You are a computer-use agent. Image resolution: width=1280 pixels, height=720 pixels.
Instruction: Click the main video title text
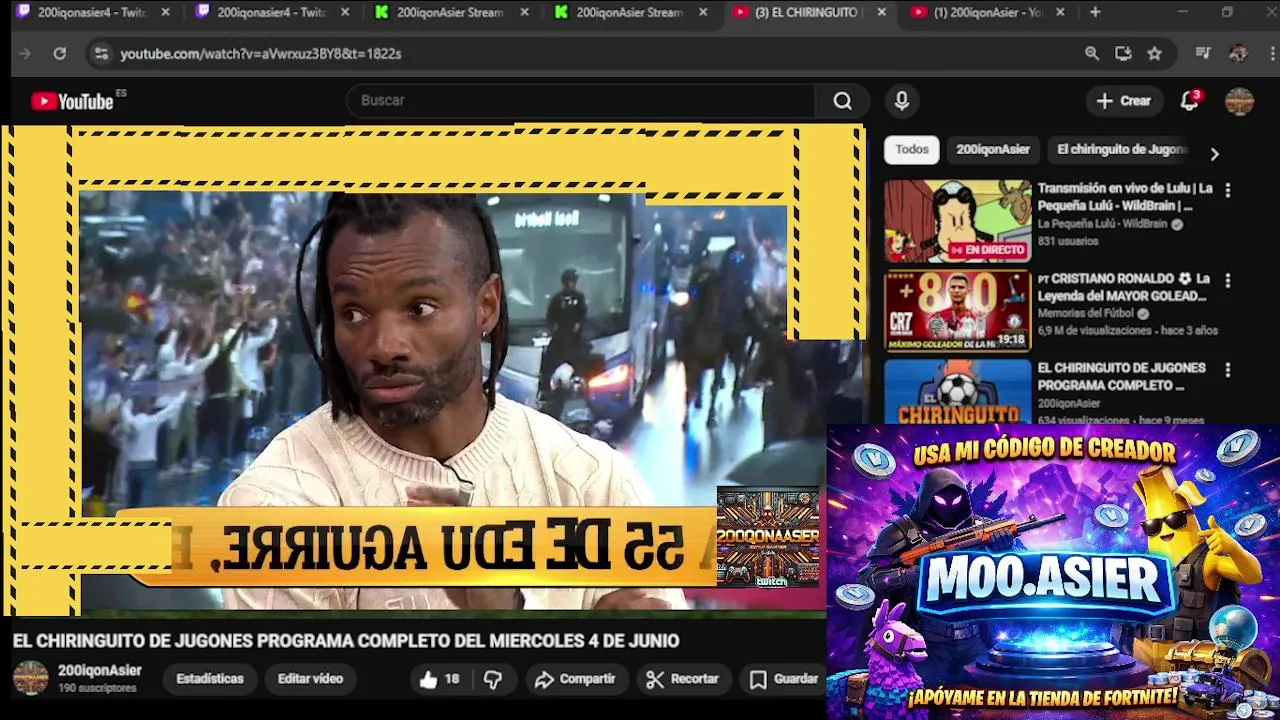346,641
